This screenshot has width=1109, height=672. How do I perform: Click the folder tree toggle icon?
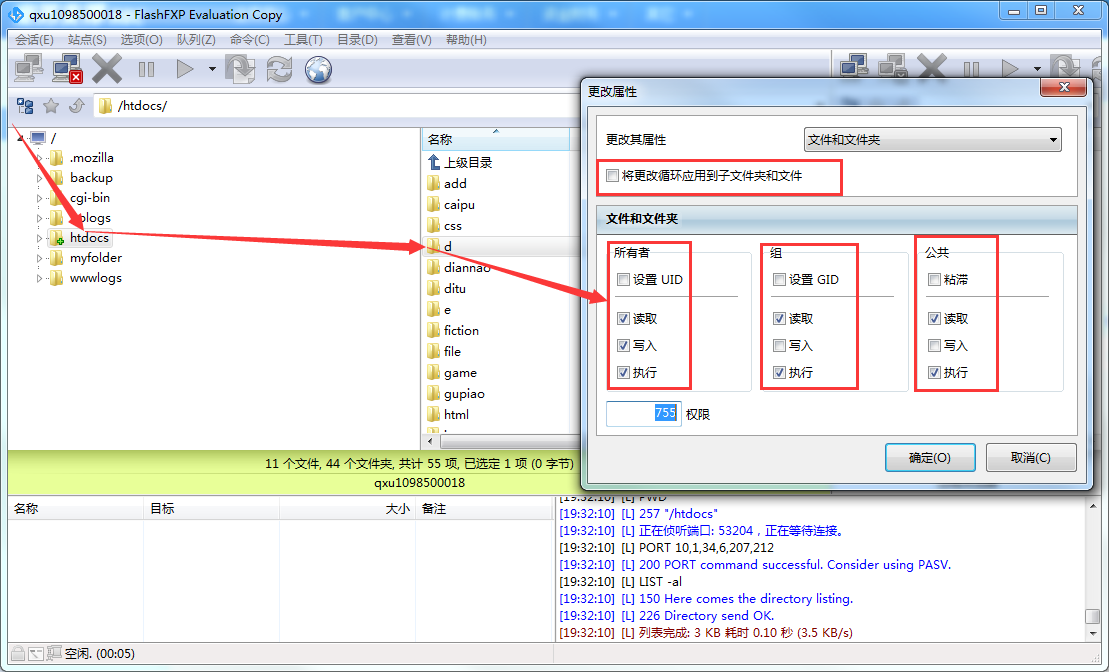[25, 106]
